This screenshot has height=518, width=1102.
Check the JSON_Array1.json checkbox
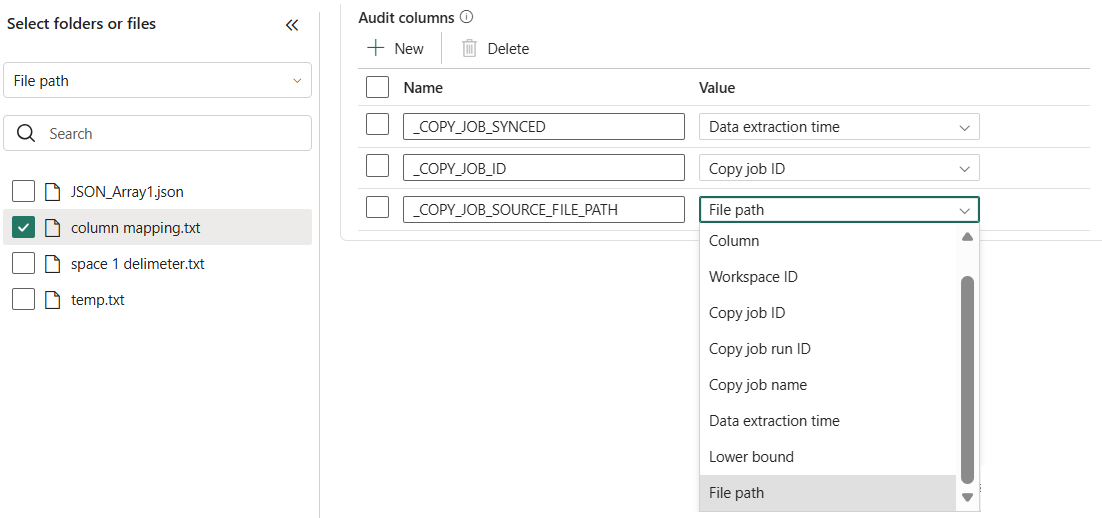pyautogui.click(x=23, y=191)
